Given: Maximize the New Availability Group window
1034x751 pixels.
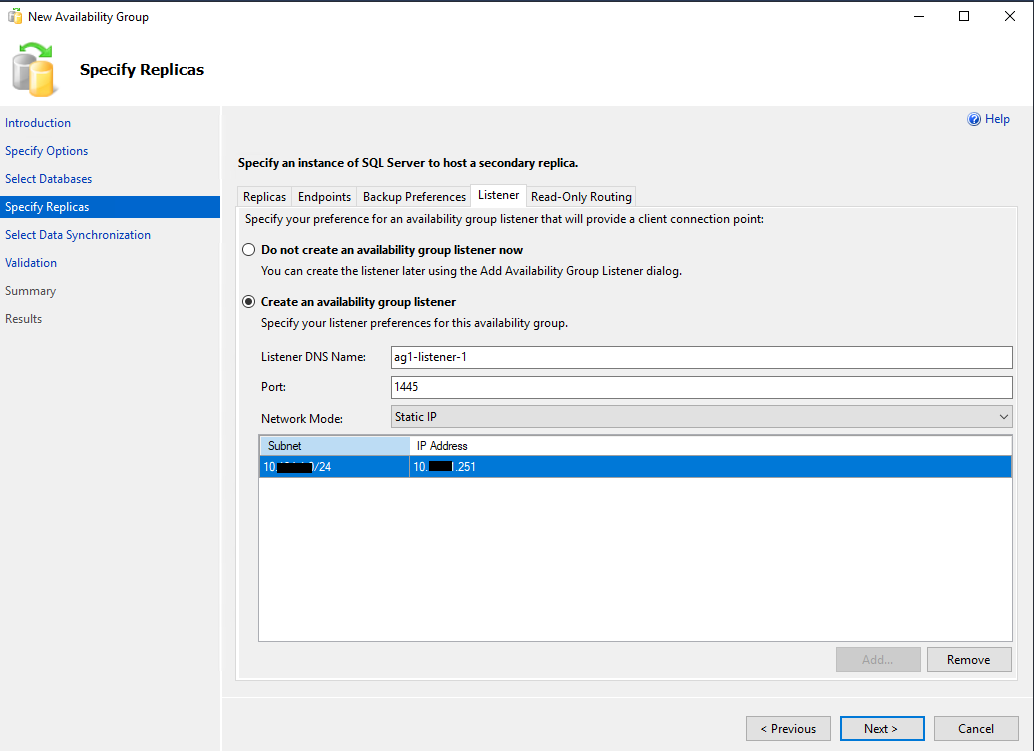Looking at the screenshot, I should pos(963,16).
